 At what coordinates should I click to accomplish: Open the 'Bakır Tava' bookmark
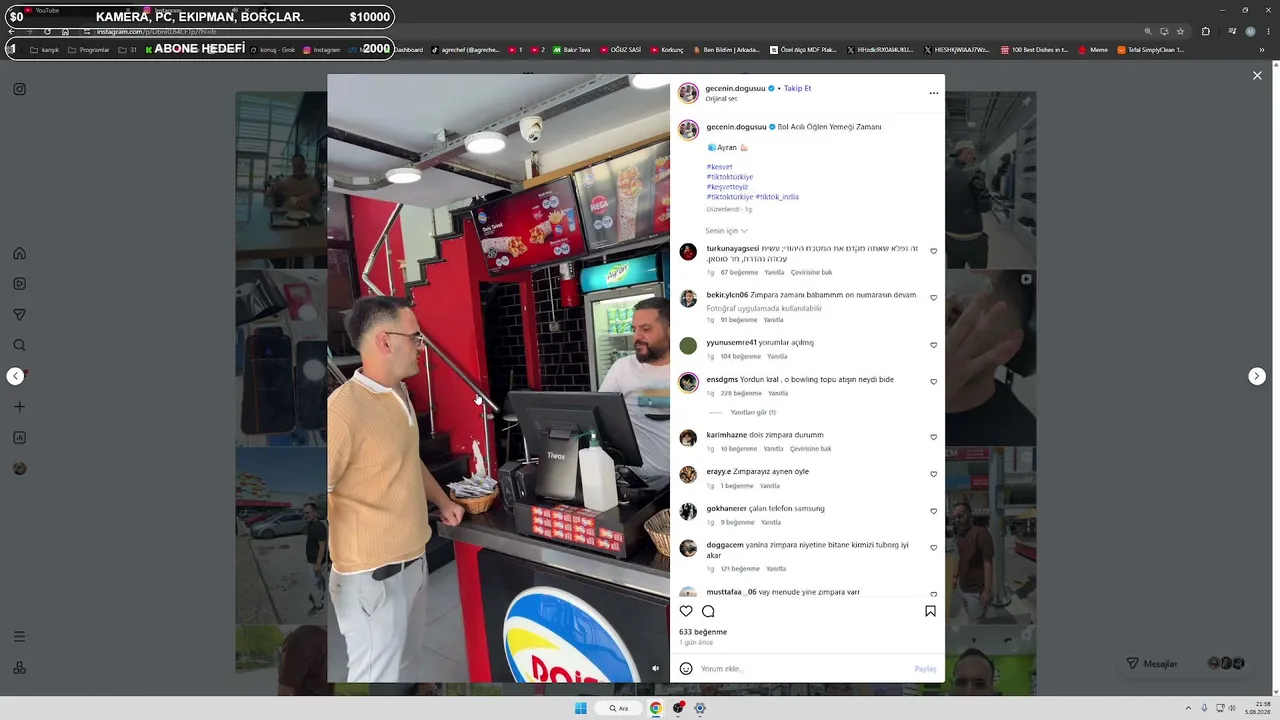pos(571,50)
